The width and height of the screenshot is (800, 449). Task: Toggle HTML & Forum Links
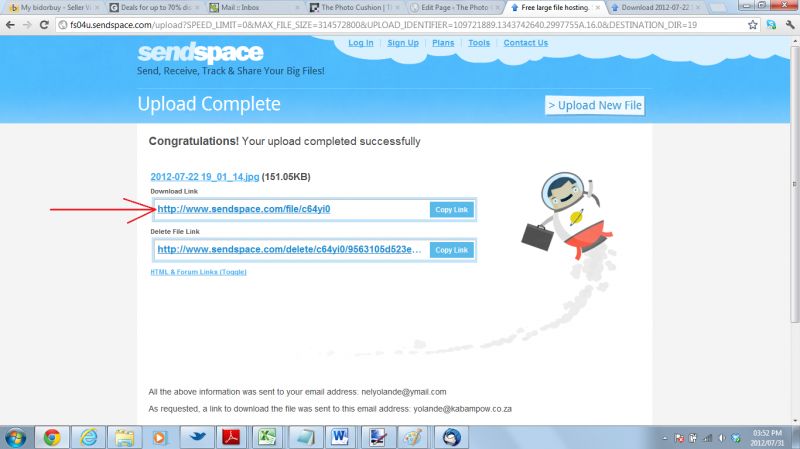[x=198, y=272]
